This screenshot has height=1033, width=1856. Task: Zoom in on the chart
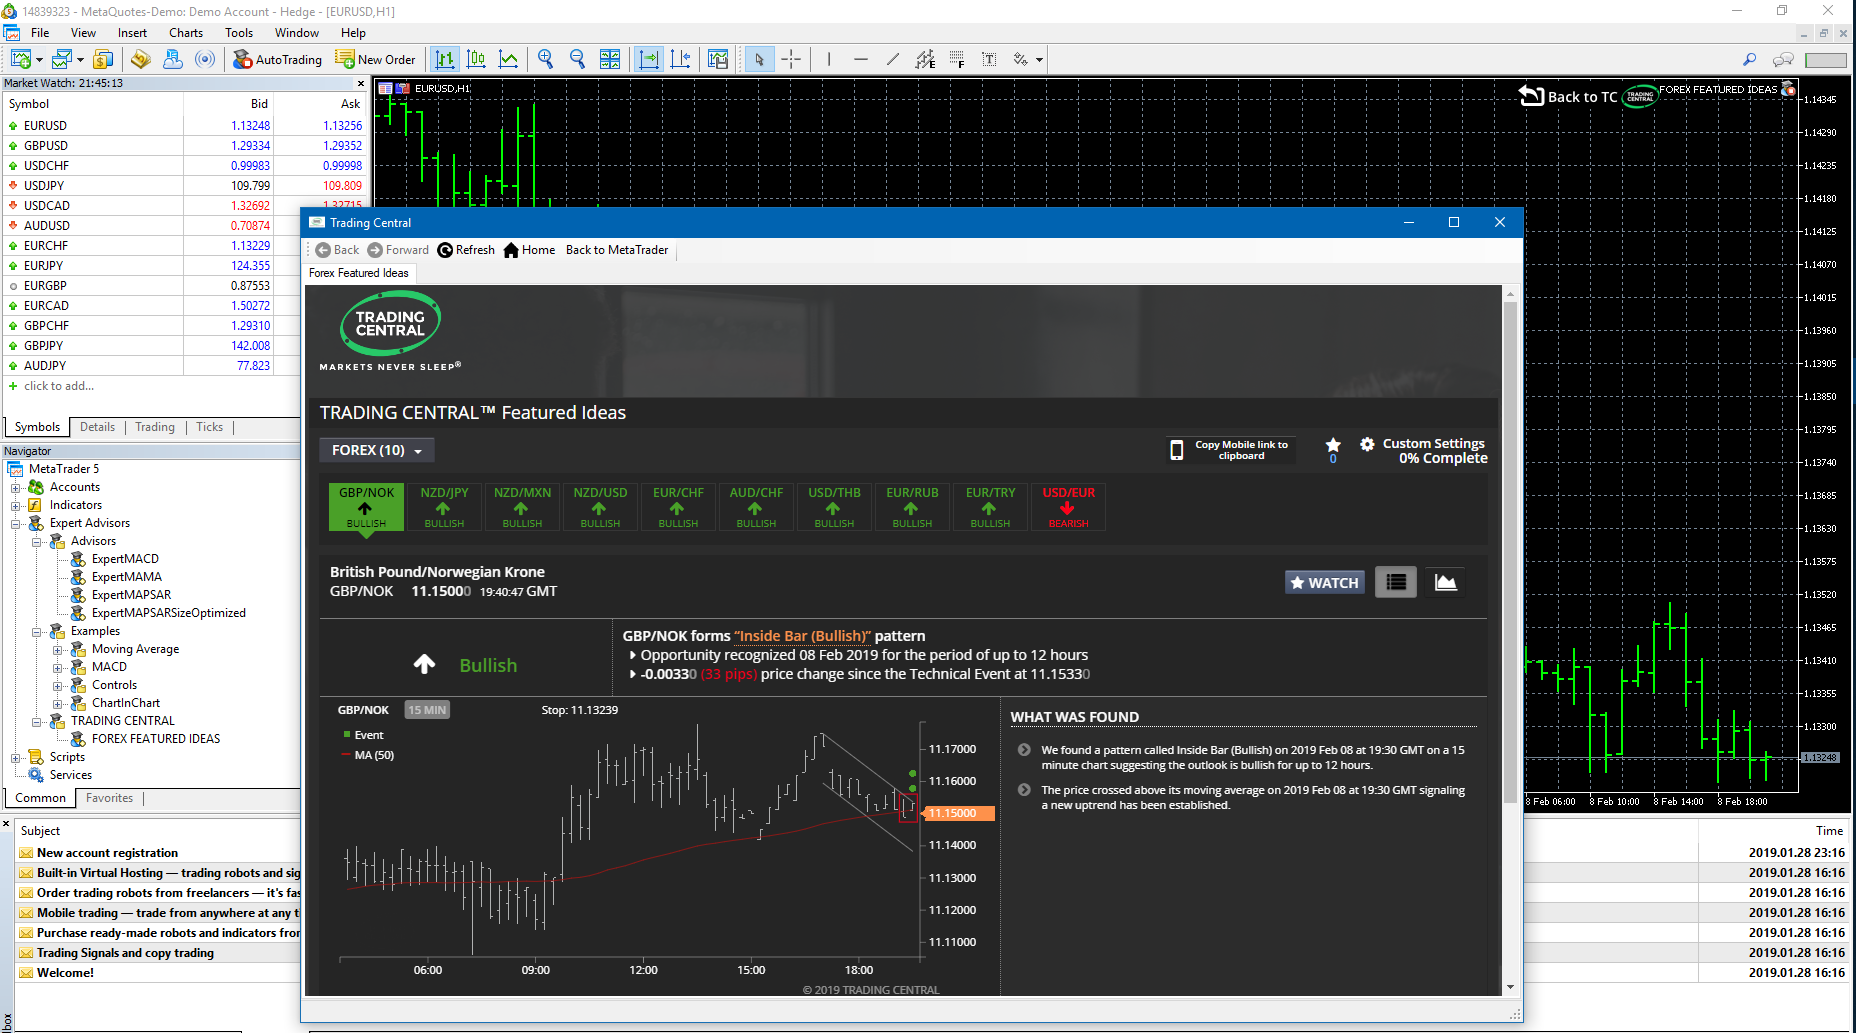pos(545,60)
